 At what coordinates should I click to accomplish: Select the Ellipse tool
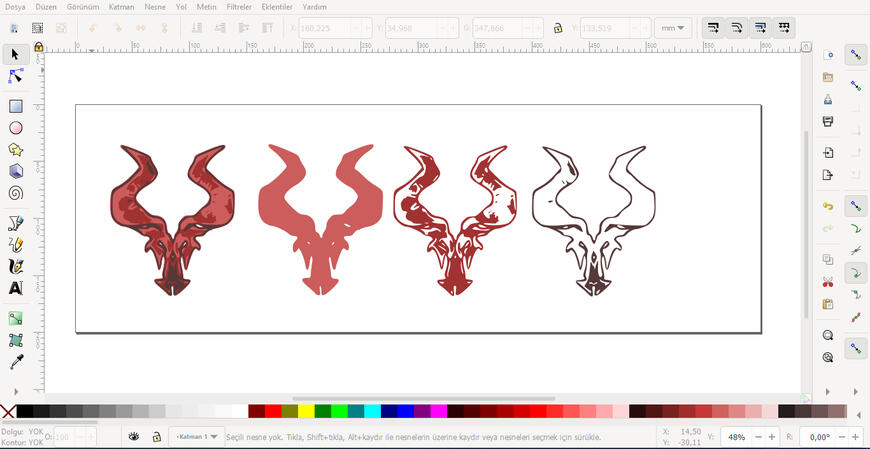point(15,128)
